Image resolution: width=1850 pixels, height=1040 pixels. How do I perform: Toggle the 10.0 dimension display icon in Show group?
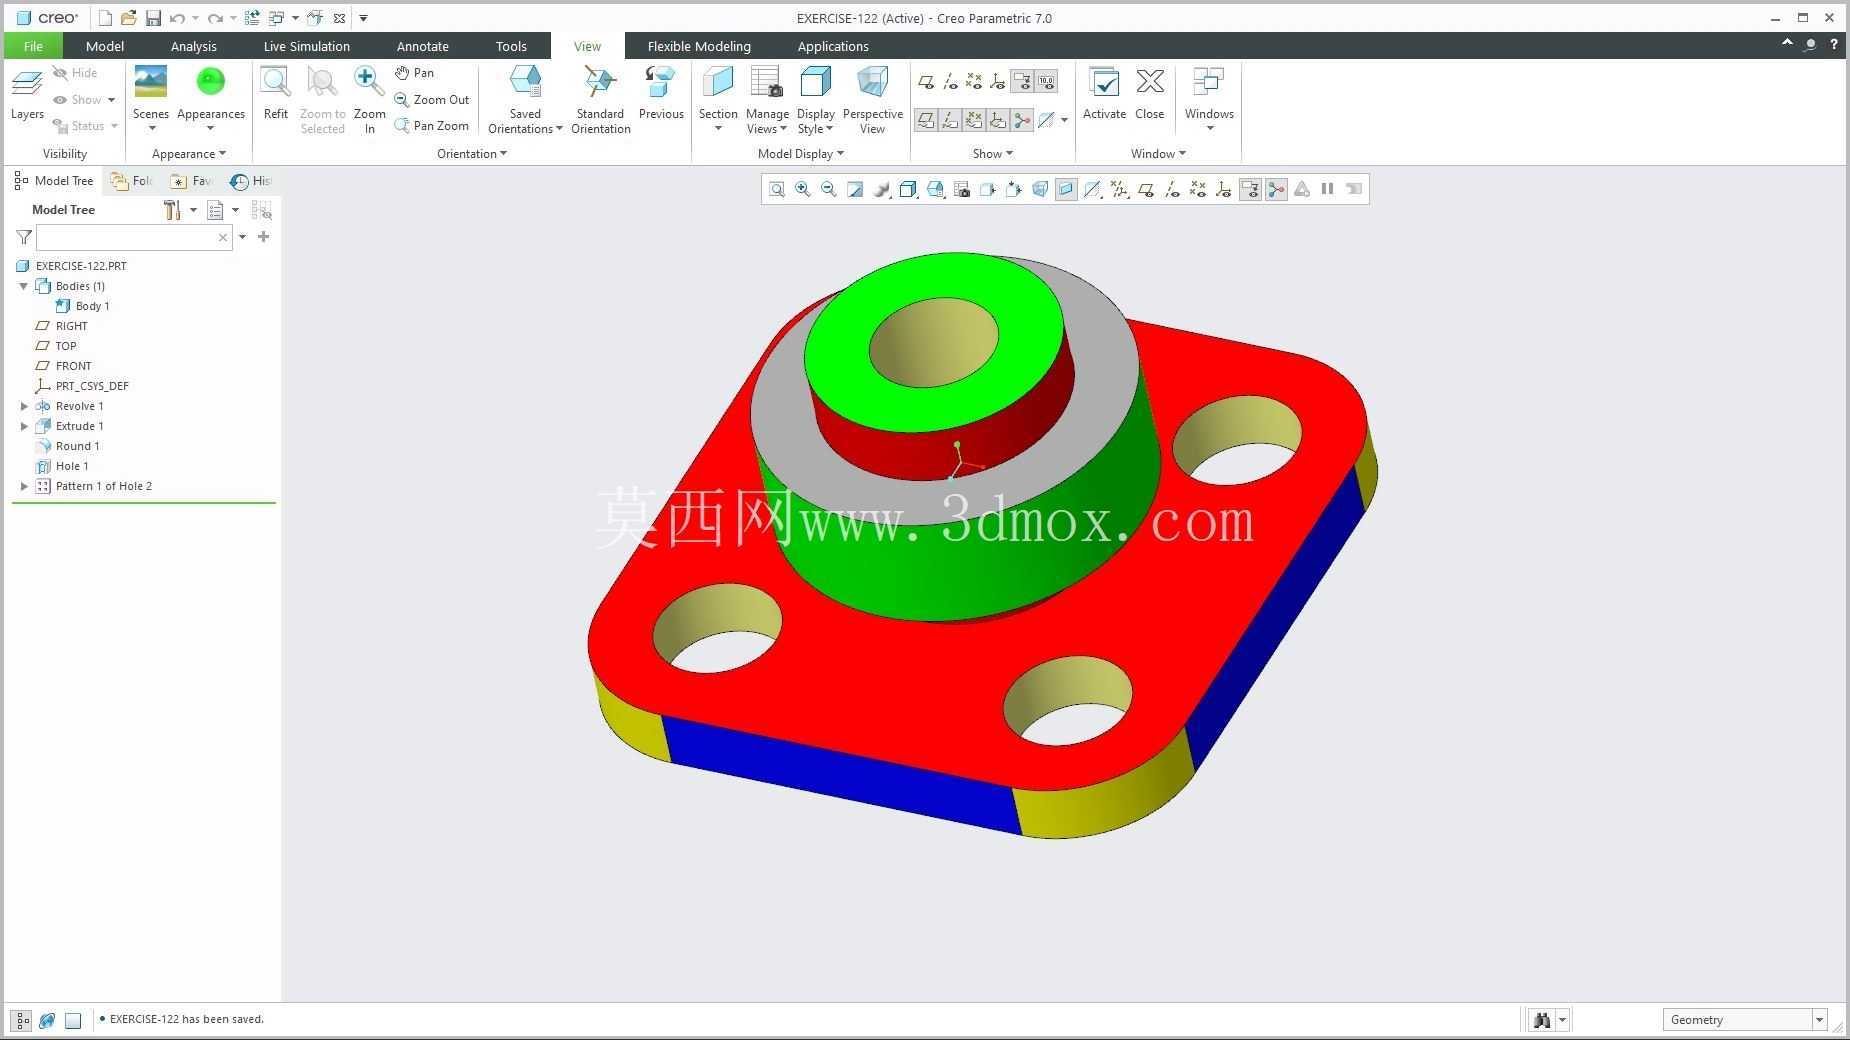[x=1046, y=82]
